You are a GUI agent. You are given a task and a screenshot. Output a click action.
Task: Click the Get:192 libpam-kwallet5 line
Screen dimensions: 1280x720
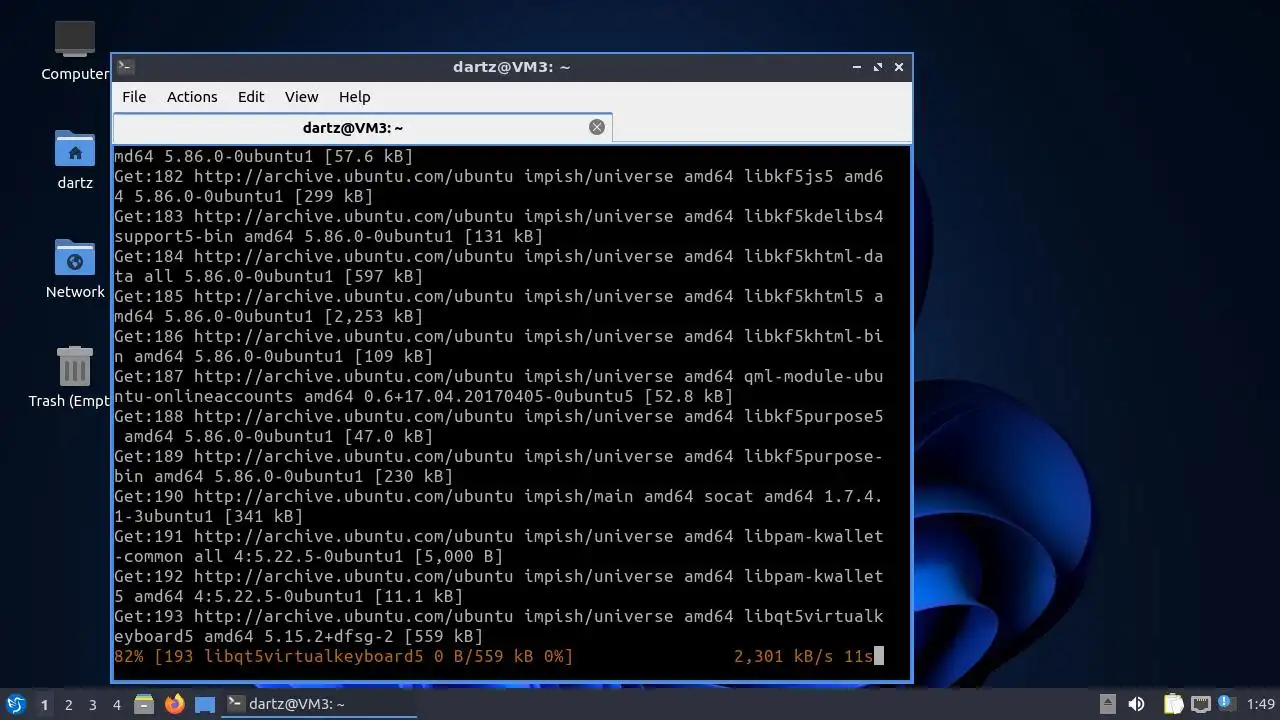click(498, 586)
